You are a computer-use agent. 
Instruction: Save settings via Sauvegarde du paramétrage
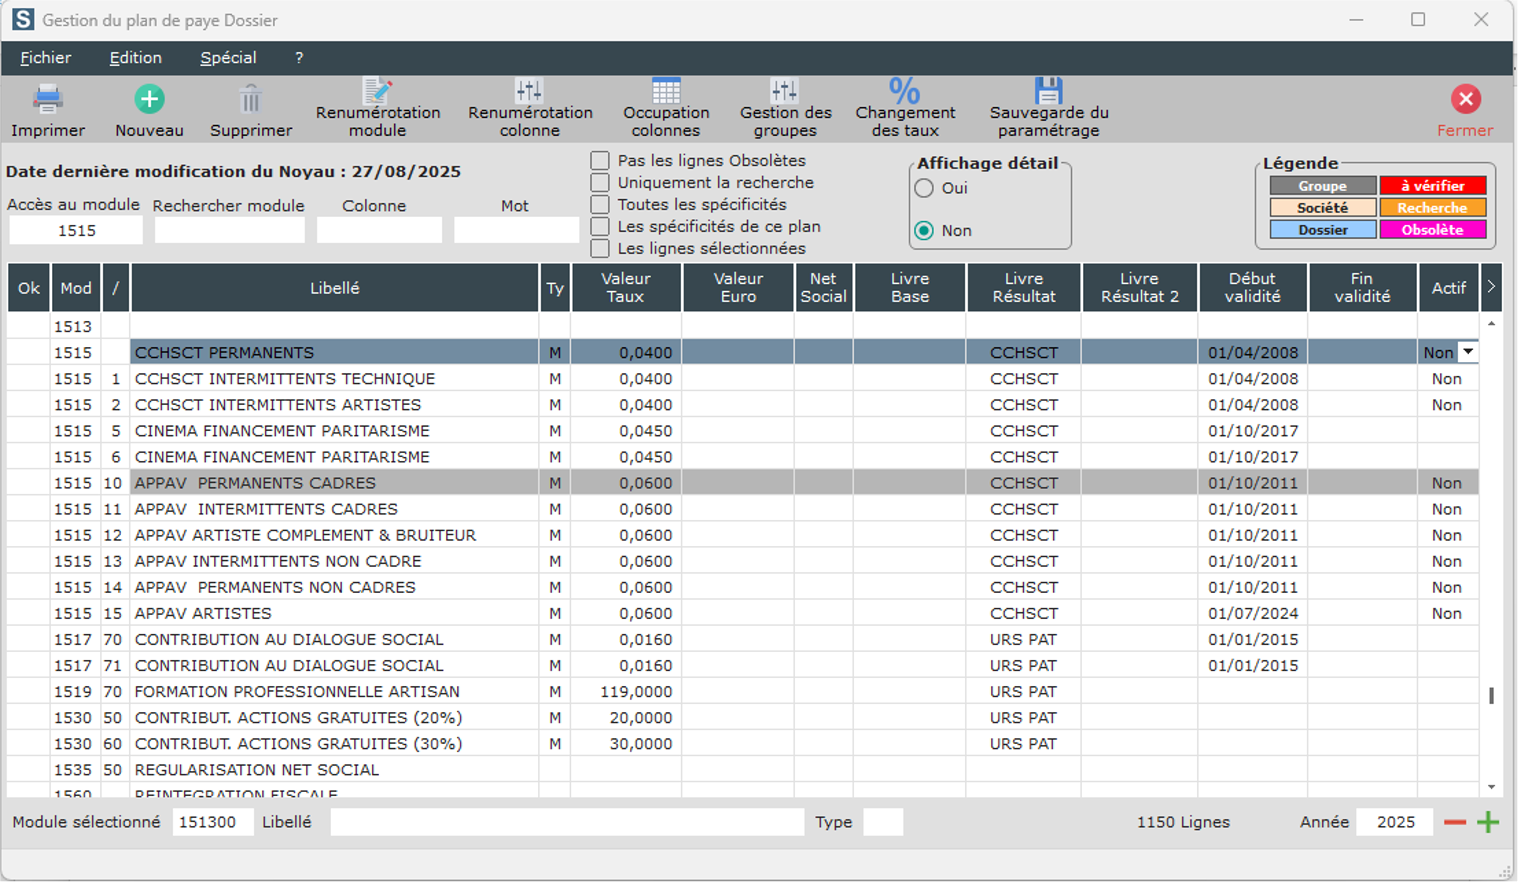1048,92
